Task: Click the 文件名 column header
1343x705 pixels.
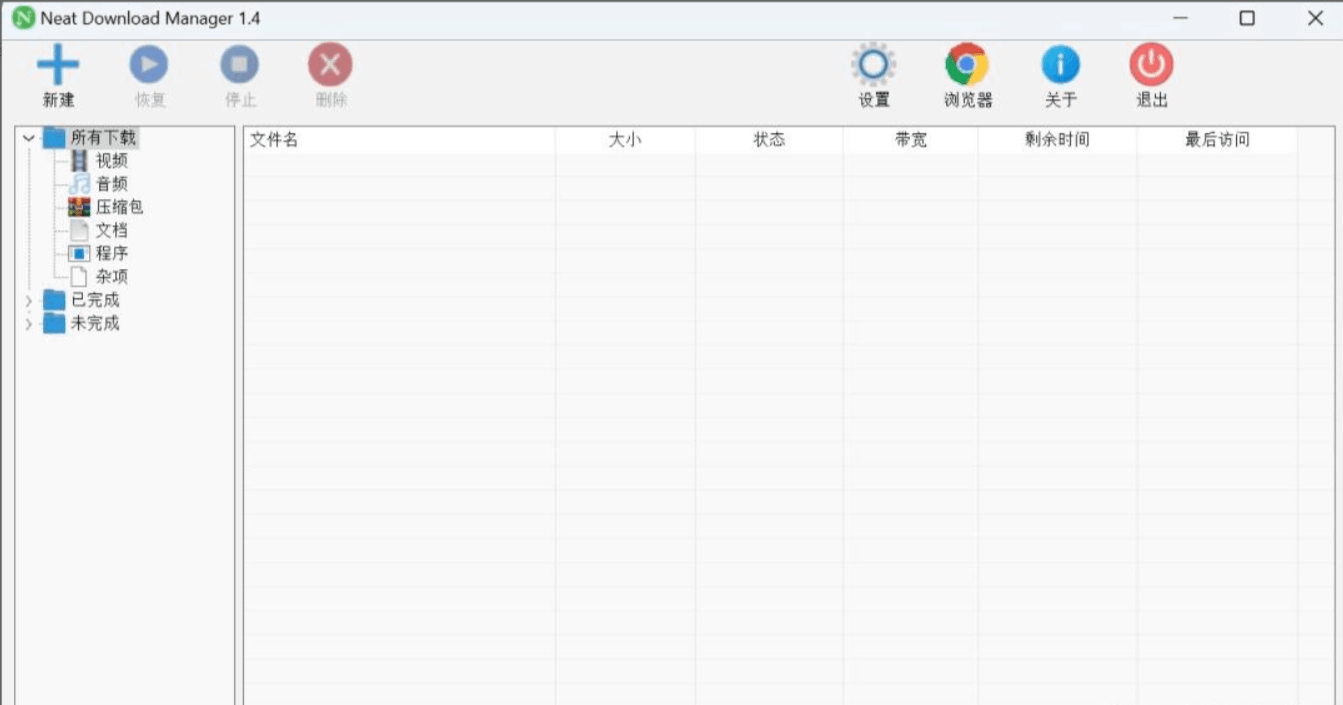Action: click(x=272, y=138)
